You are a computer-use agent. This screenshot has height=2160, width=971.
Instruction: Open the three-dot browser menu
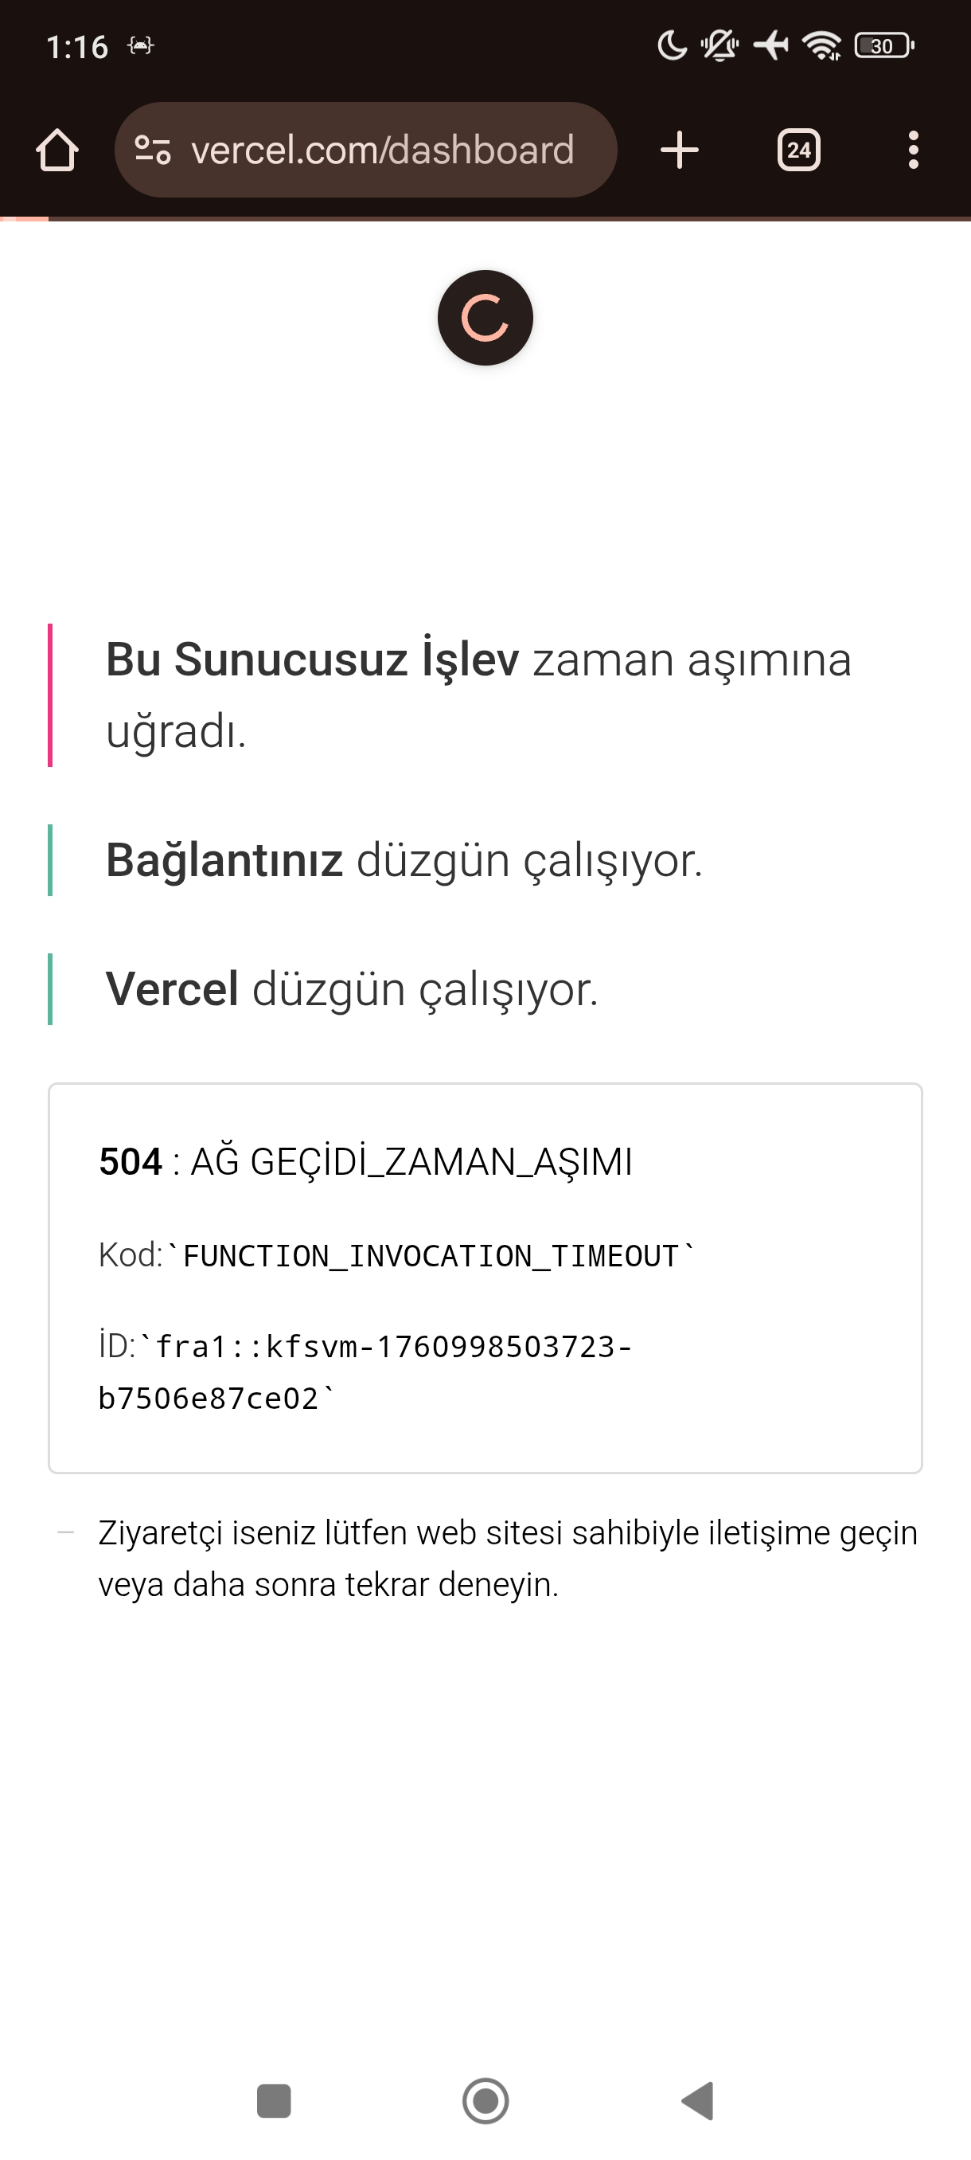913,151
